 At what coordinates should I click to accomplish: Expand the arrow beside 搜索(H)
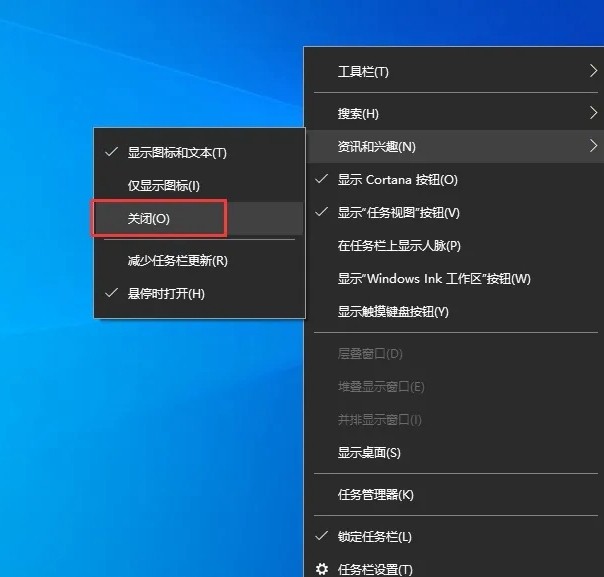[594, 113]
